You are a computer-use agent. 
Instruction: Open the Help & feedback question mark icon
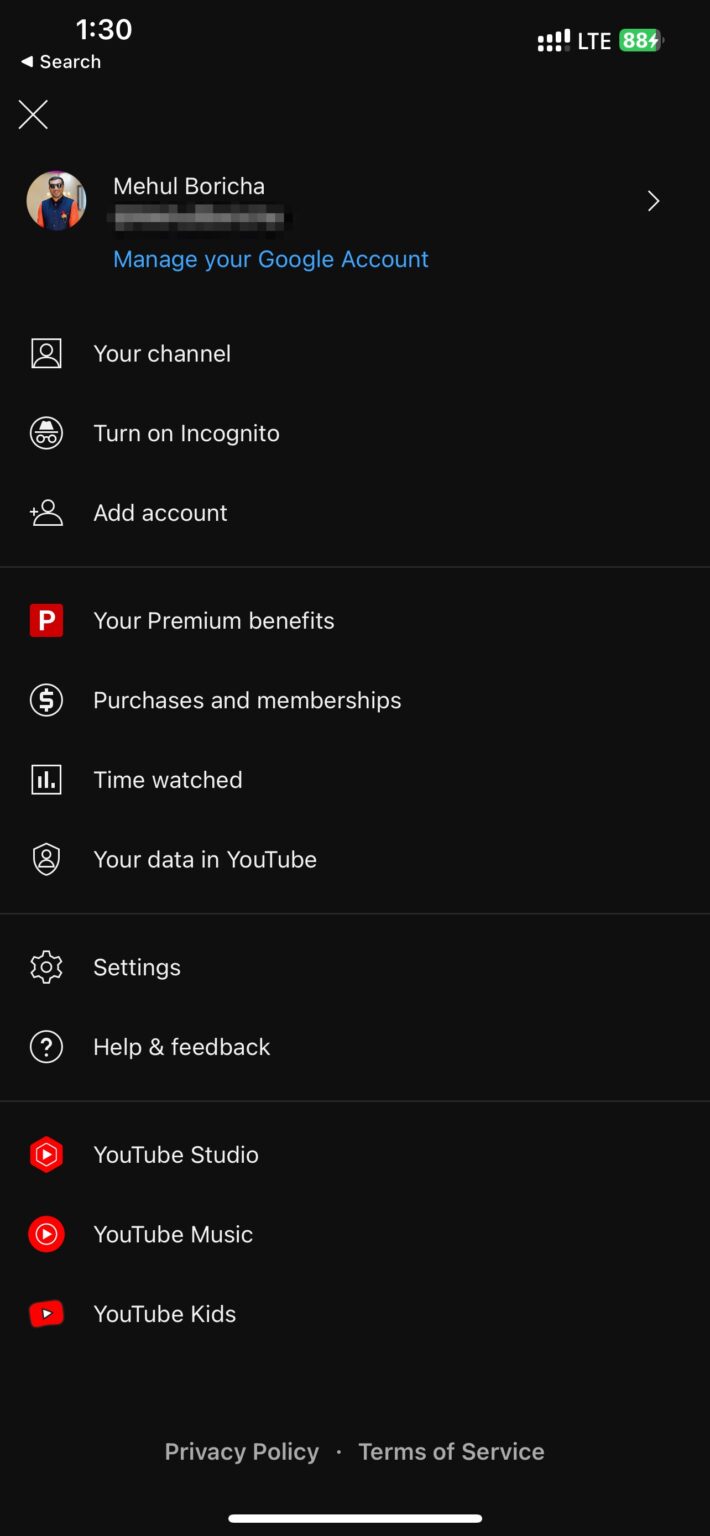[46, 1046]
